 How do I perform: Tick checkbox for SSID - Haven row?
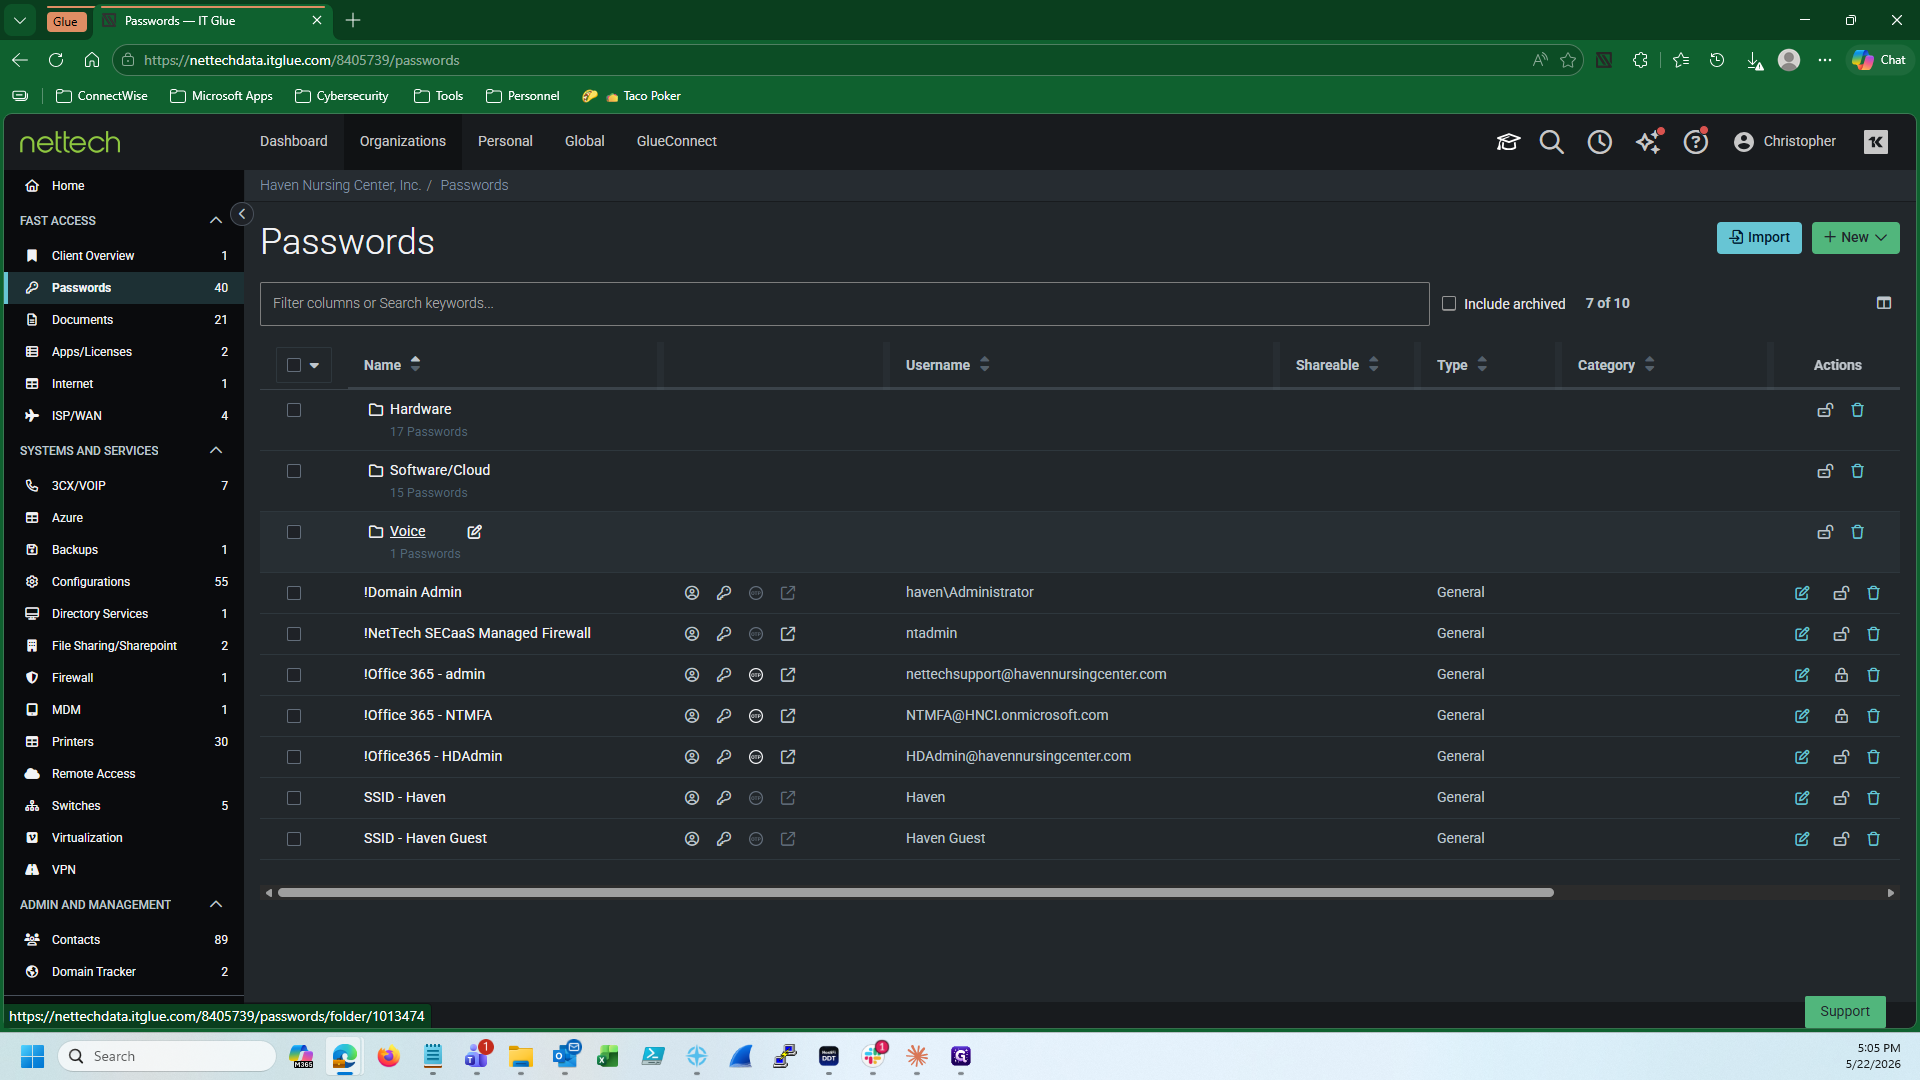pyautogui.click(x=294, y=798)
